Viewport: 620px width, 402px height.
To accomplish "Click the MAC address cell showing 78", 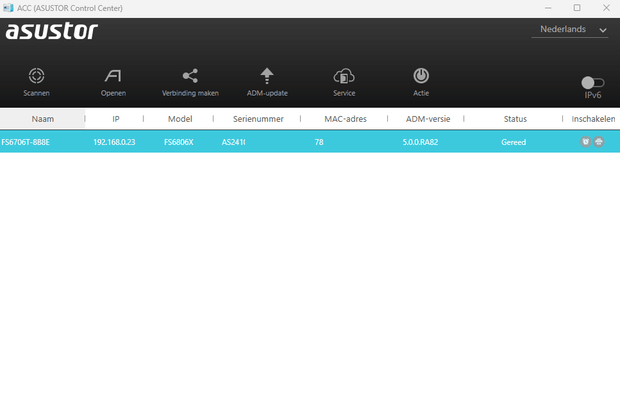I will 319,142.
